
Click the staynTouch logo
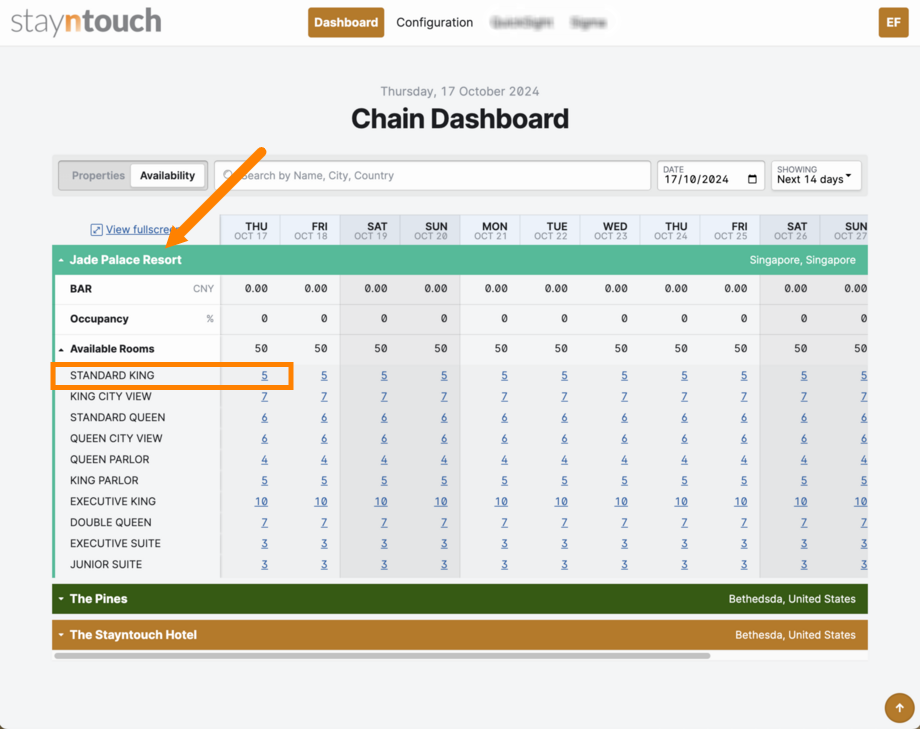coord(86,22)
